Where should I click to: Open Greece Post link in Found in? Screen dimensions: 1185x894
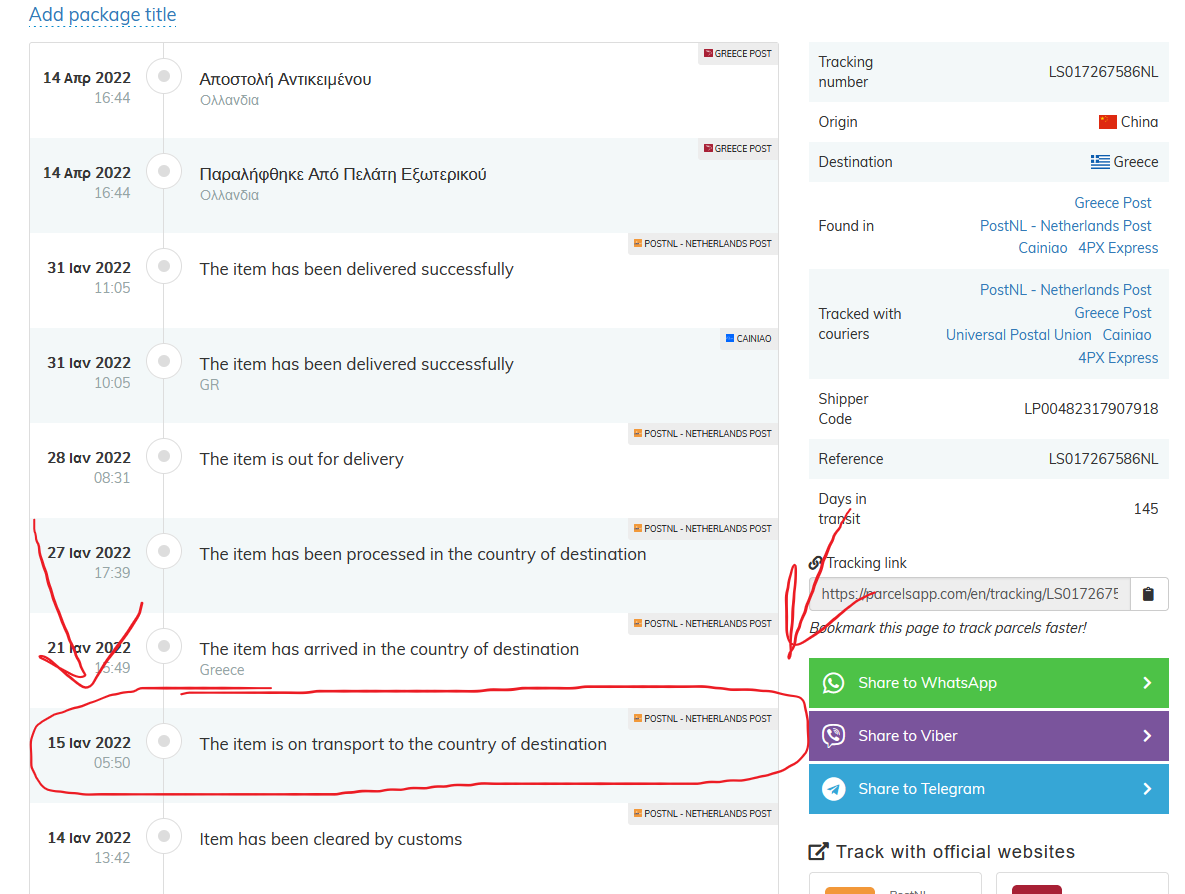click(1112, 203)
